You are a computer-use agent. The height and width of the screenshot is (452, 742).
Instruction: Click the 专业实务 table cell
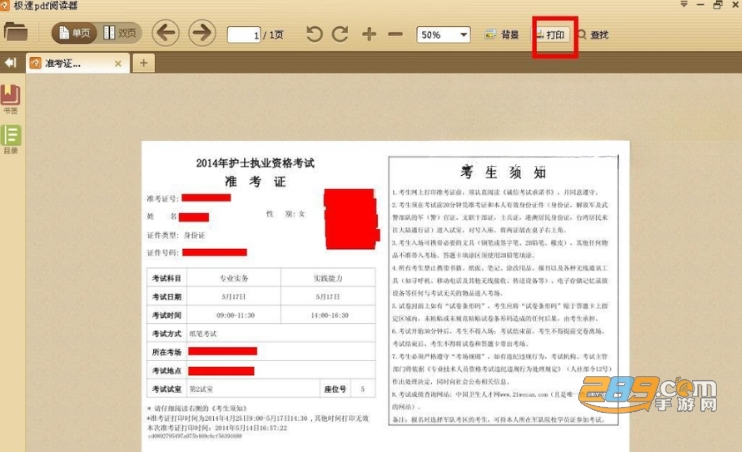[234, 278]
